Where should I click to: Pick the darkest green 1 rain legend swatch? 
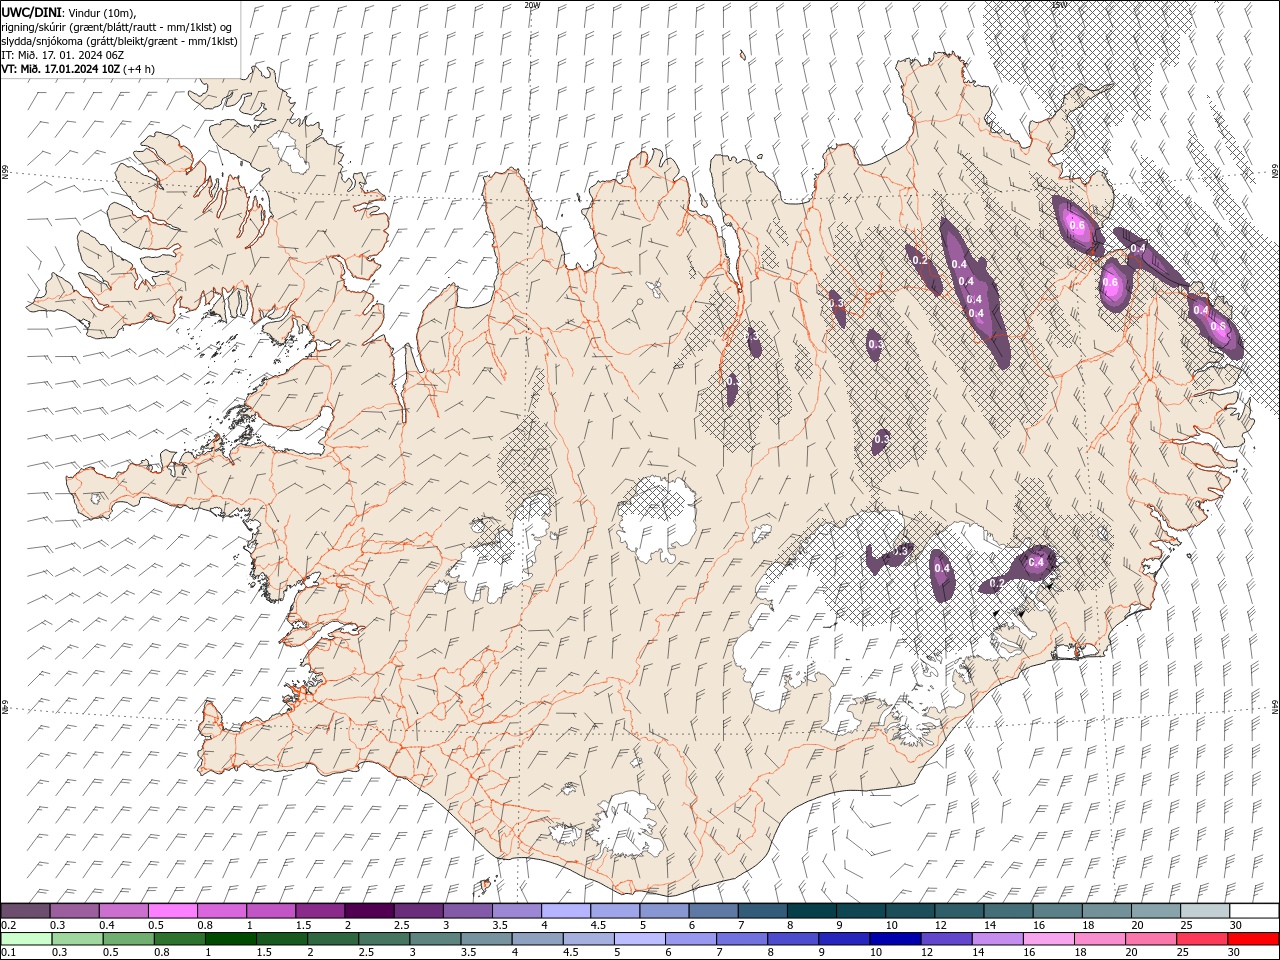(231, 939)
